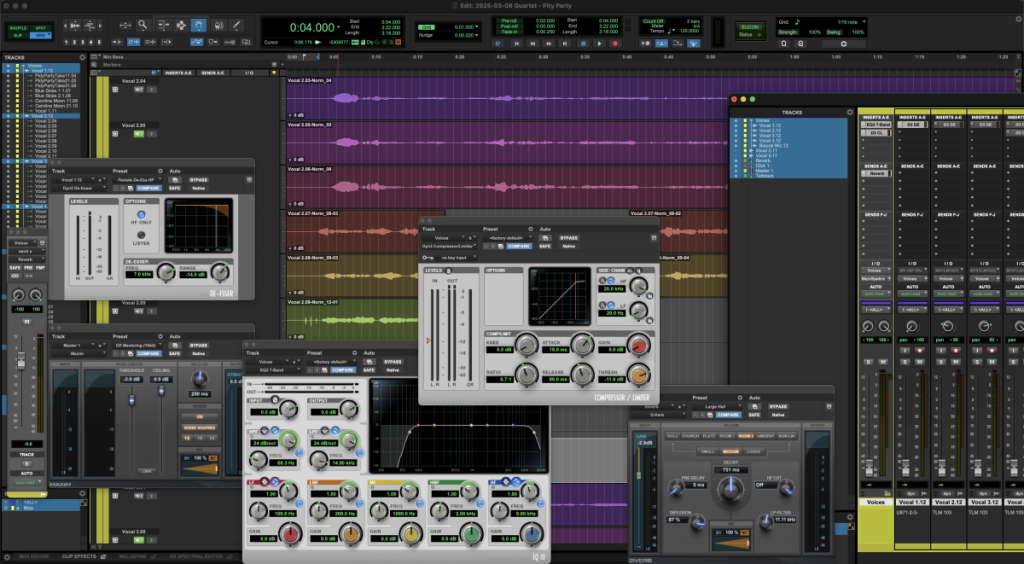Pick the Pencil tool
This screenshot has width=1024, height=564.
236,25
